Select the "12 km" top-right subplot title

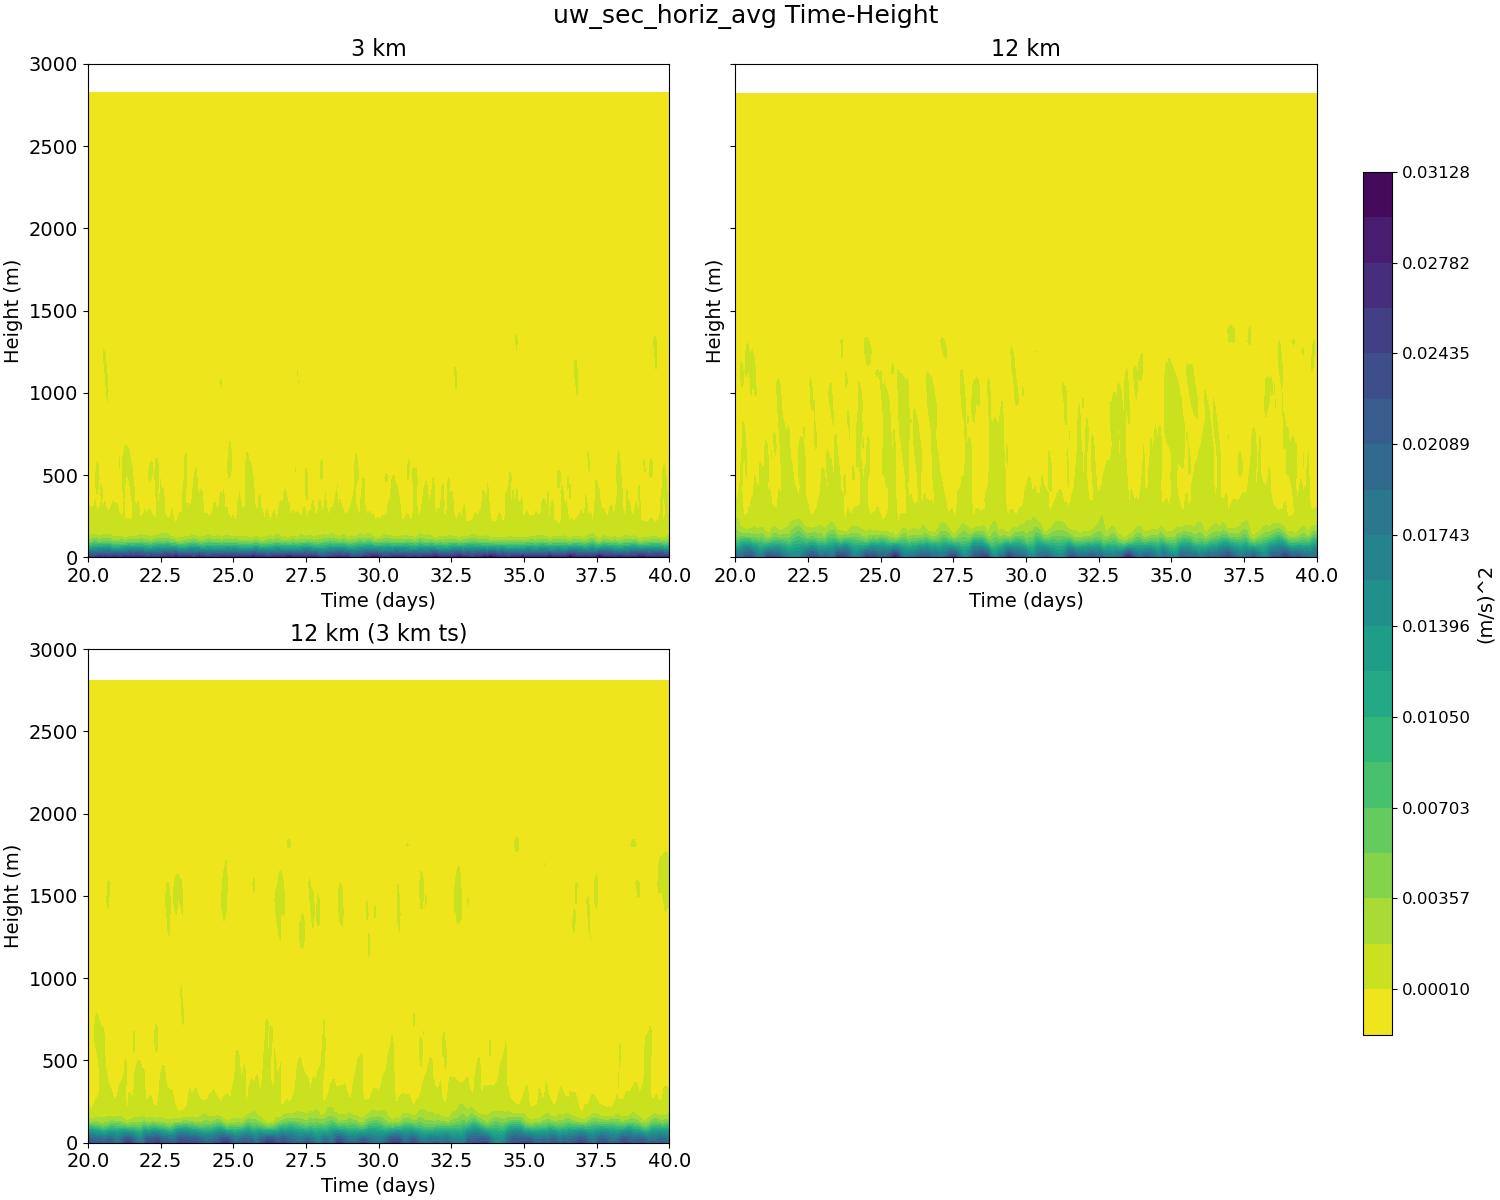point(1025,48)
